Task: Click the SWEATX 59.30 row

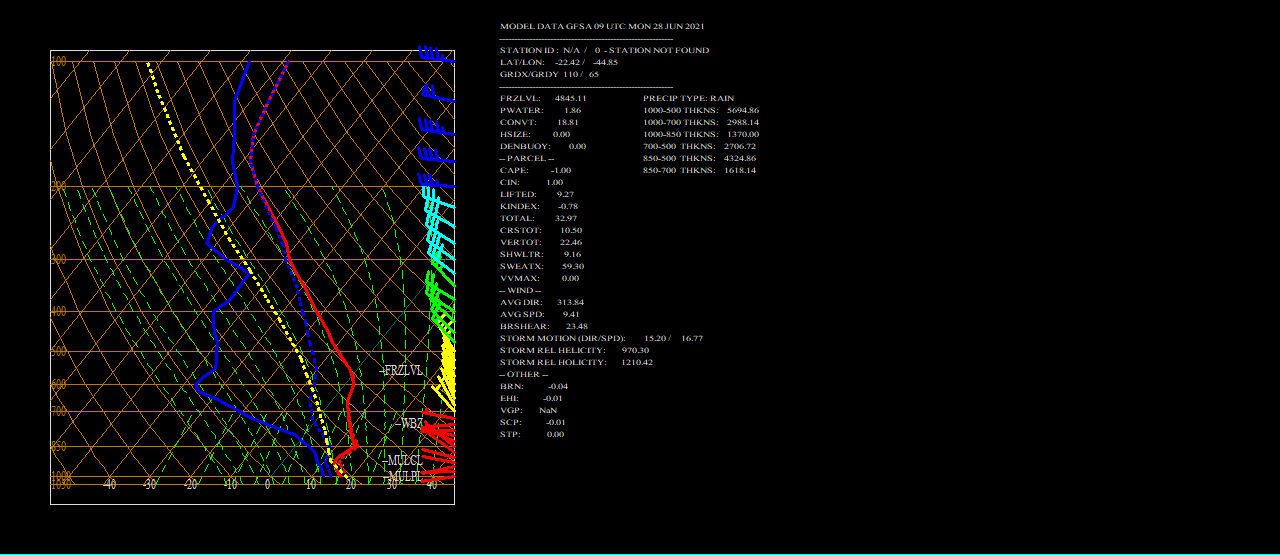Action: tap(542, 266)
